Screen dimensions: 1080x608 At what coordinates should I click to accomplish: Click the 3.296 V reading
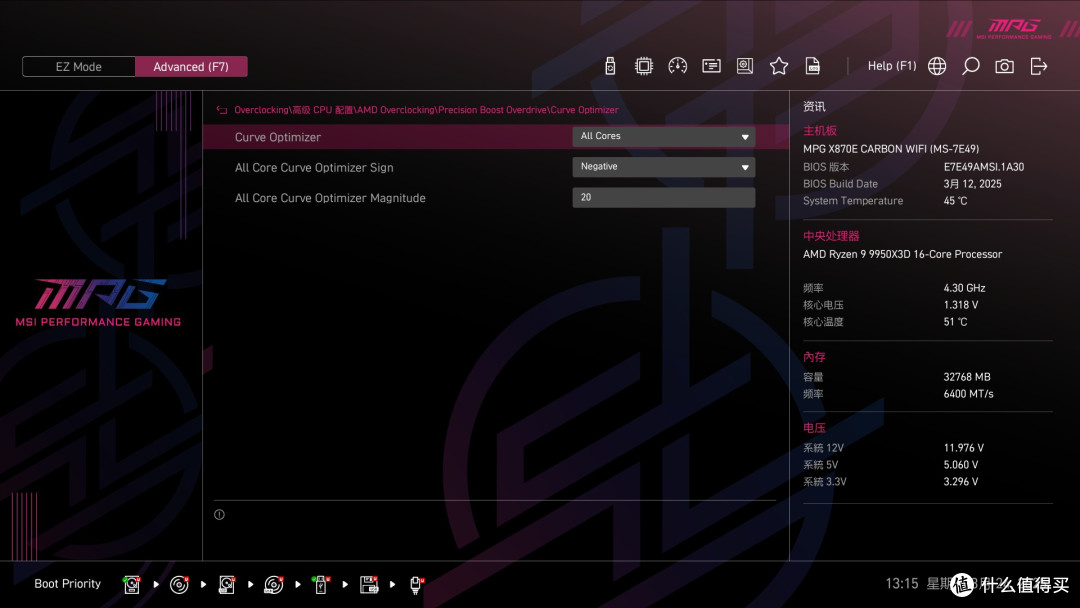(x=961, y=481)
